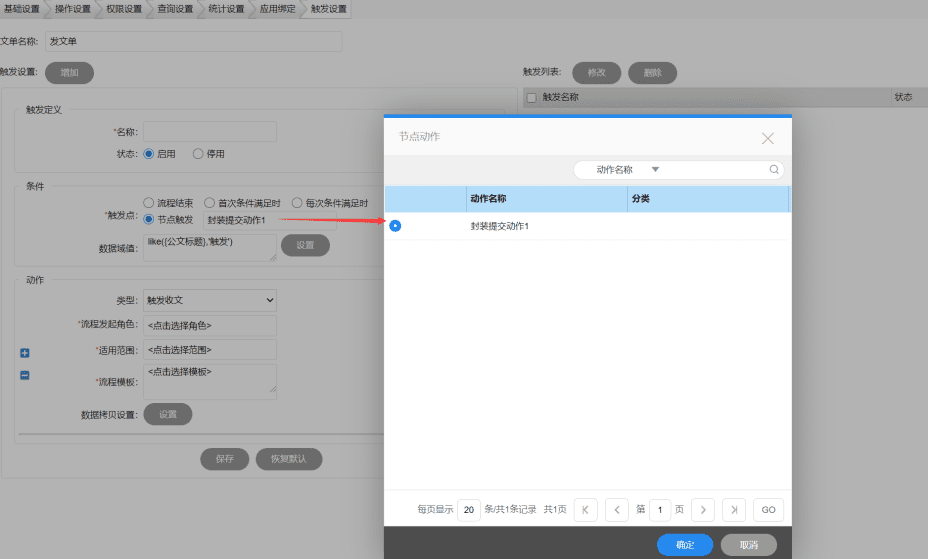
Task: Click the 文单名称 input field
Action: coord(194,41)
